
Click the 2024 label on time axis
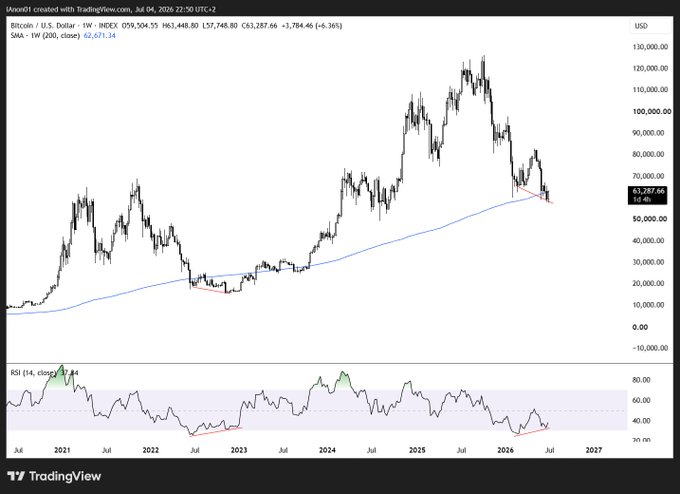click(x=327, y=450)
